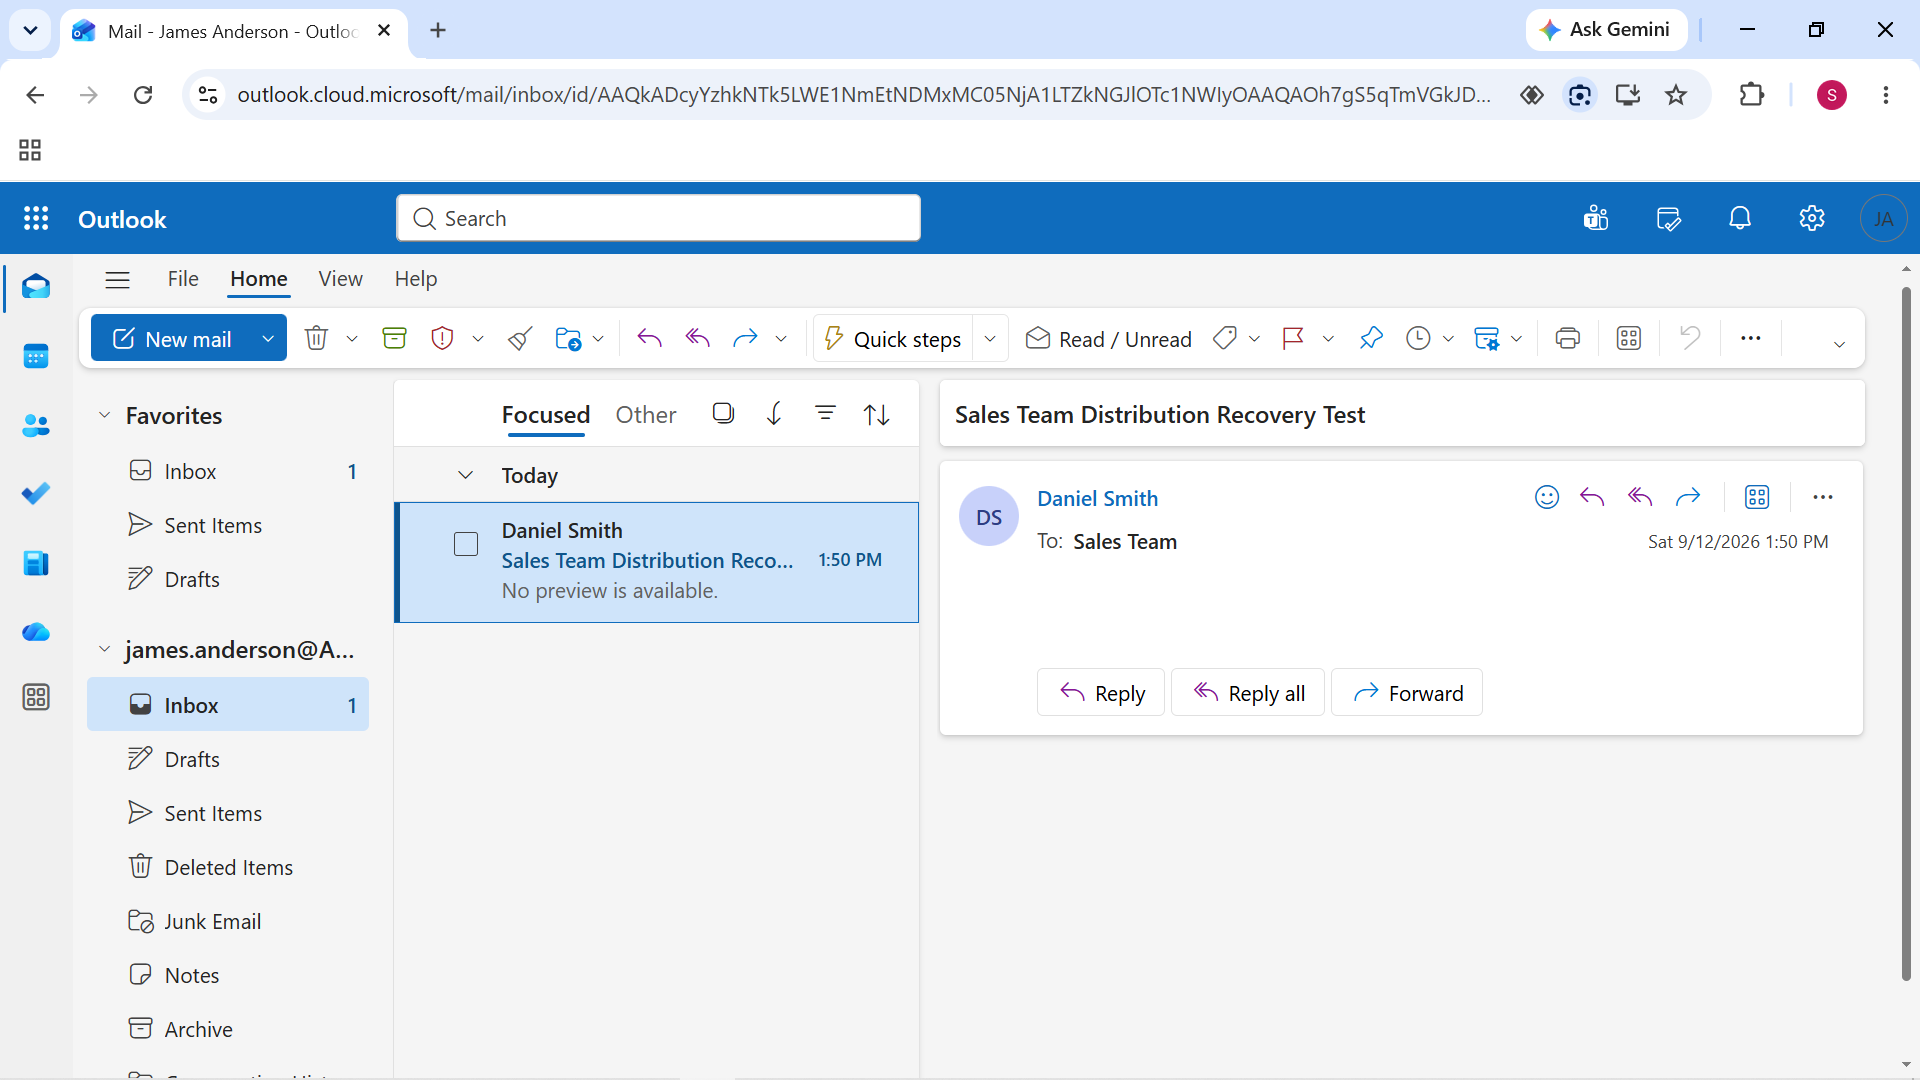Click Reply all button below message

1248,693
